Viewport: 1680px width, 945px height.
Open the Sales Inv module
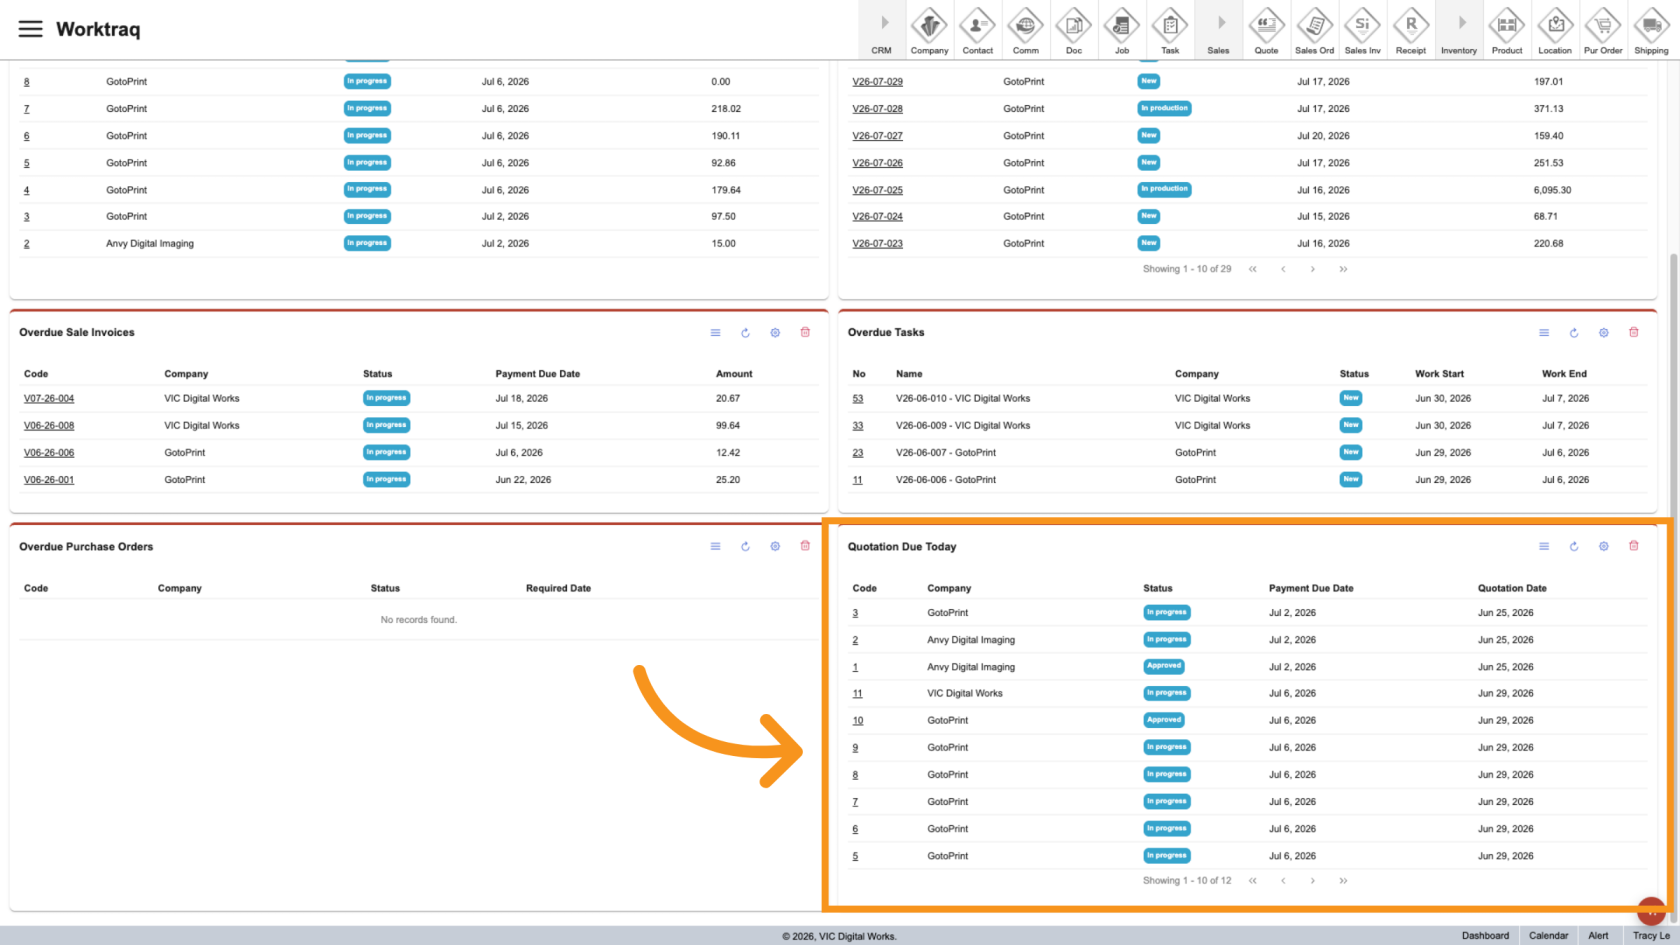(x=1362, y=30)
